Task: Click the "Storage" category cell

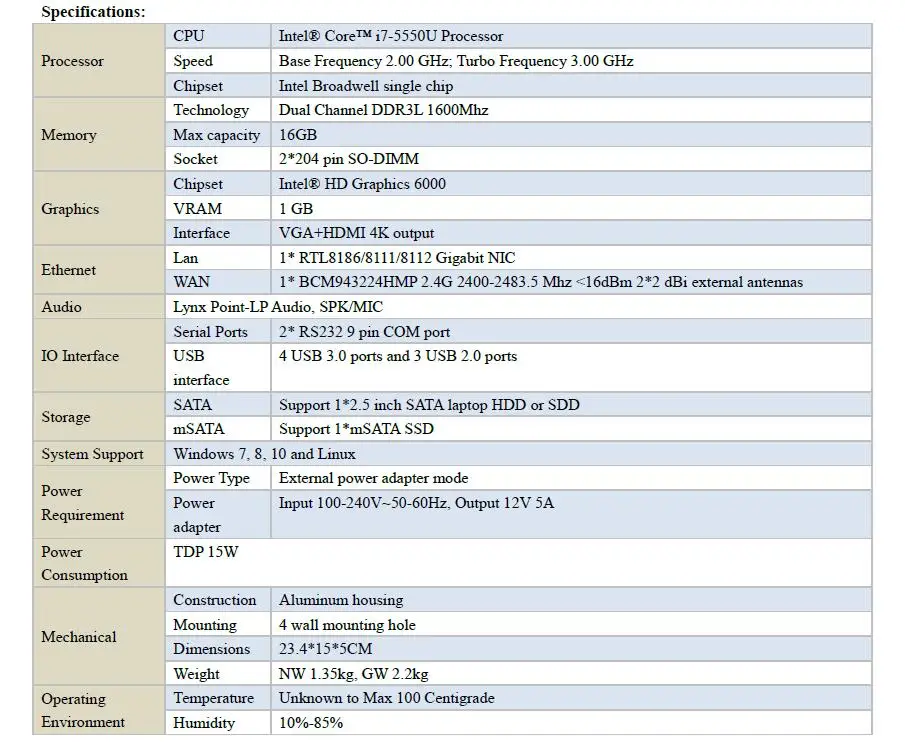Action: coord(99,417)
